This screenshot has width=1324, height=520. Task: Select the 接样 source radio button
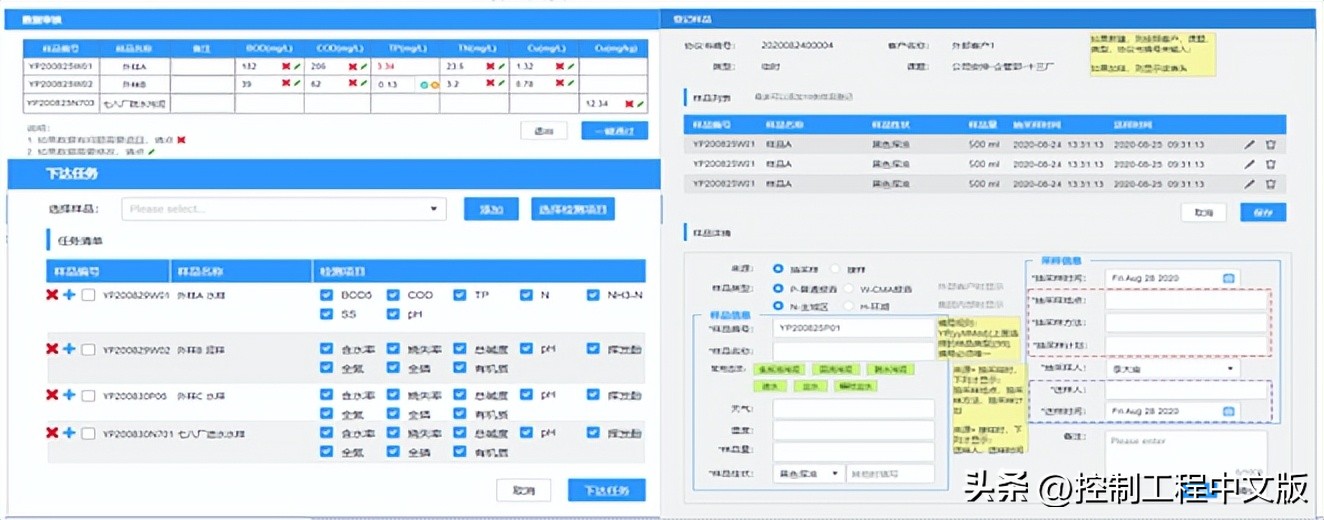pos(836,269)
